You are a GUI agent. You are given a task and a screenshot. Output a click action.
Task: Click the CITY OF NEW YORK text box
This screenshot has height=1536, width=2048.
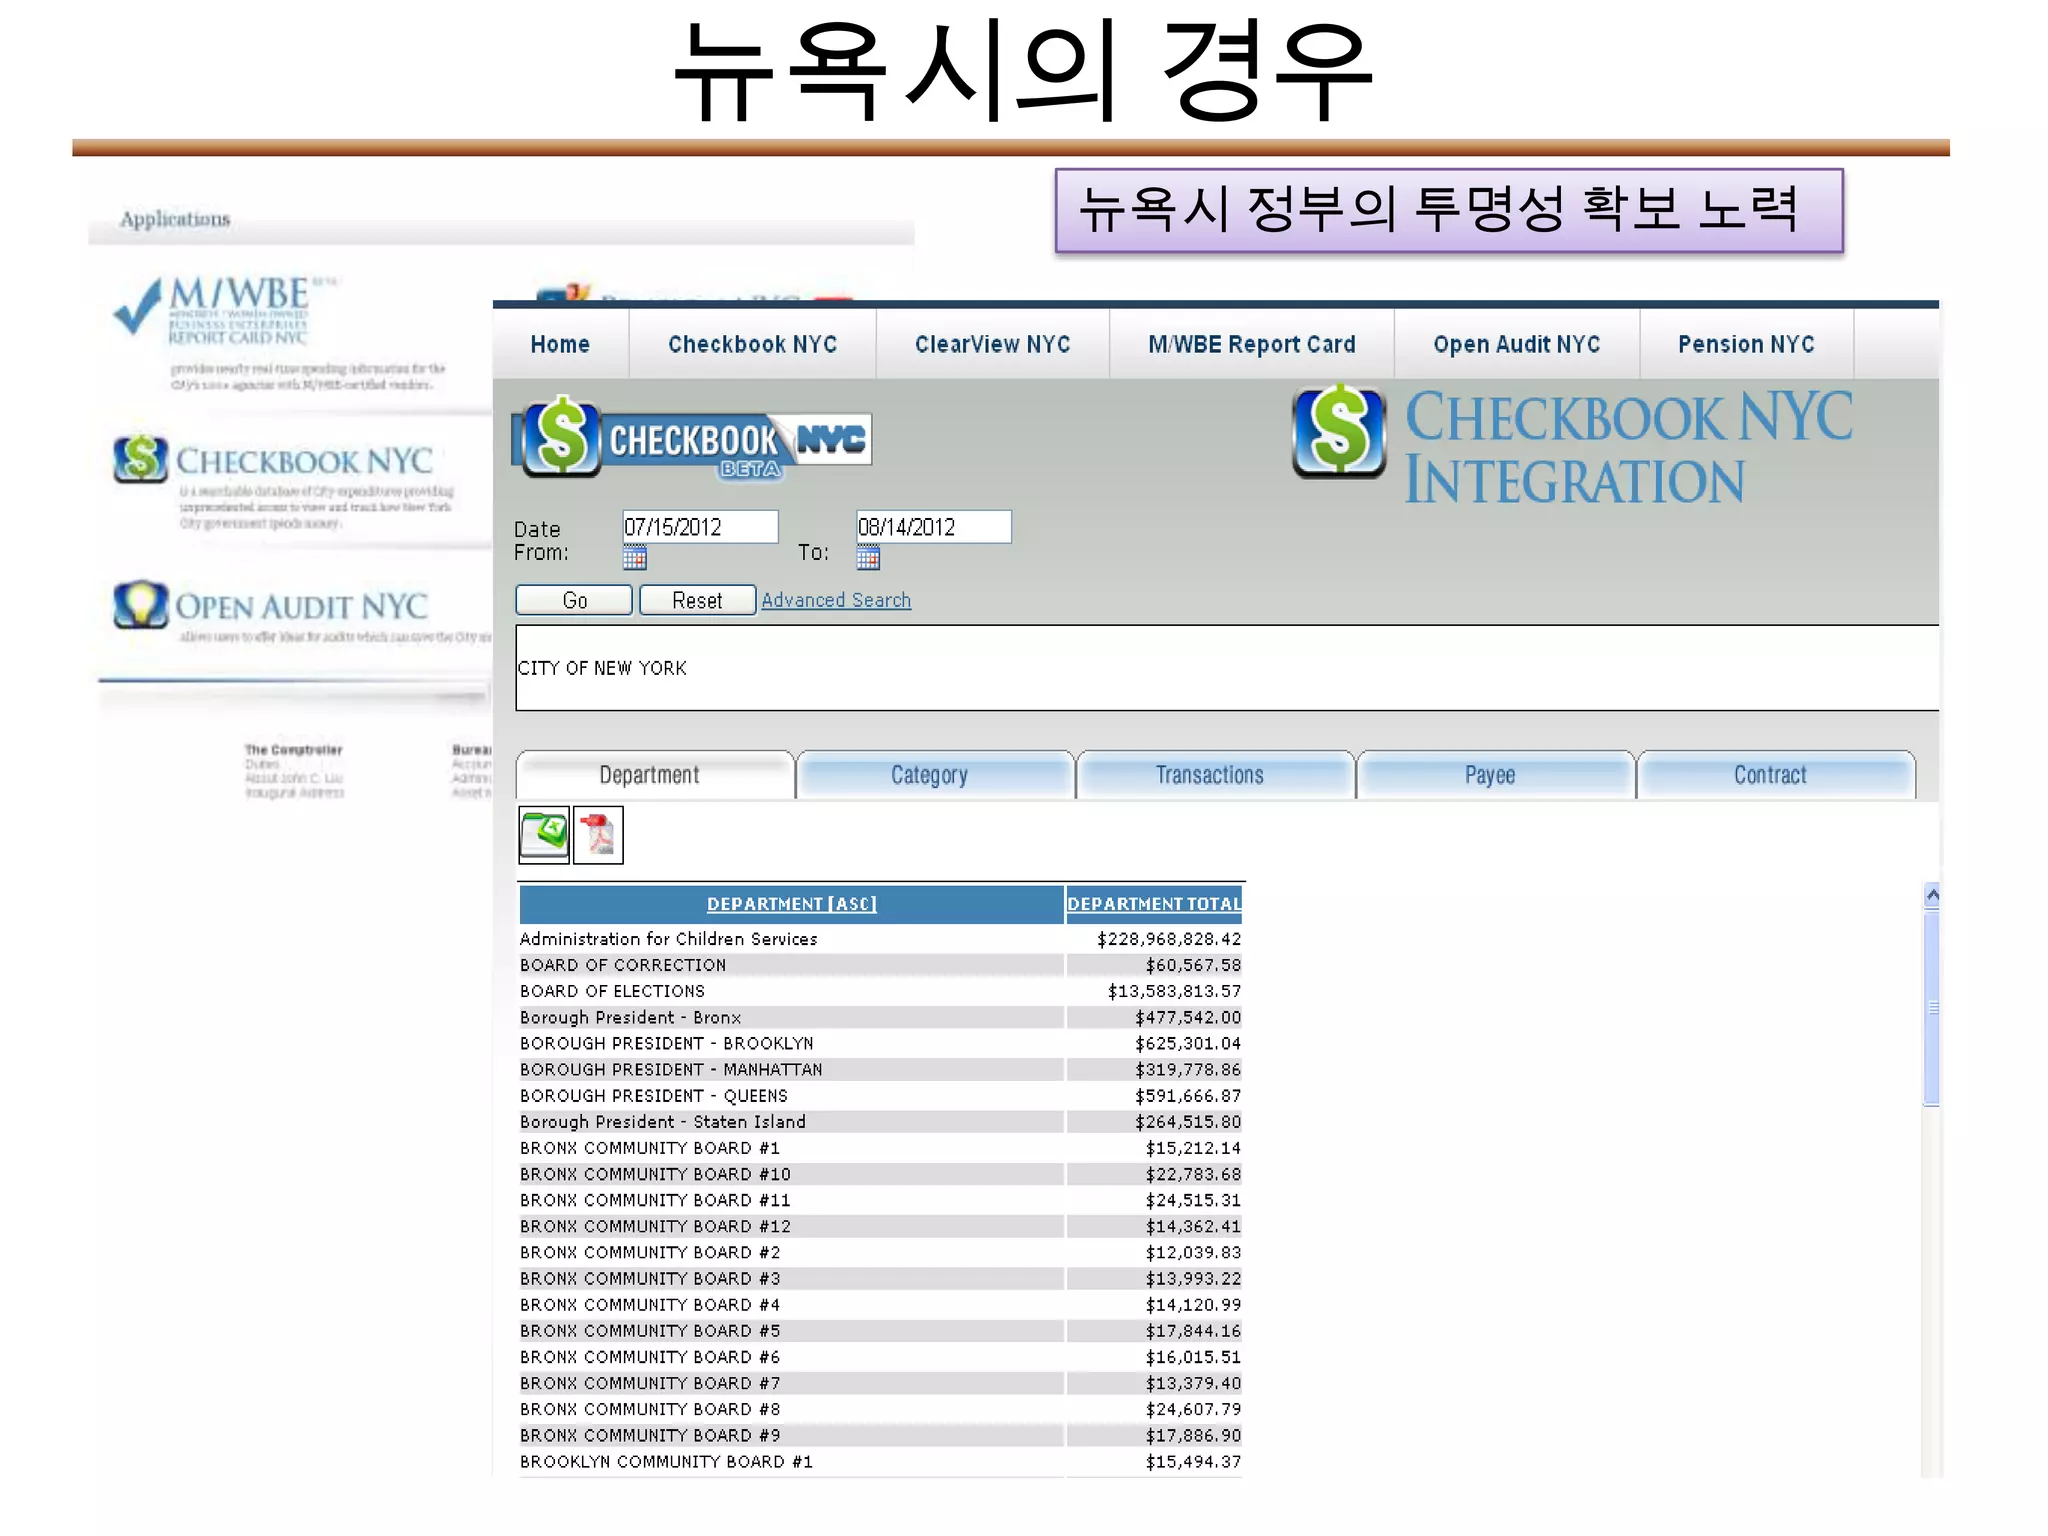[x=1227, y=668]
